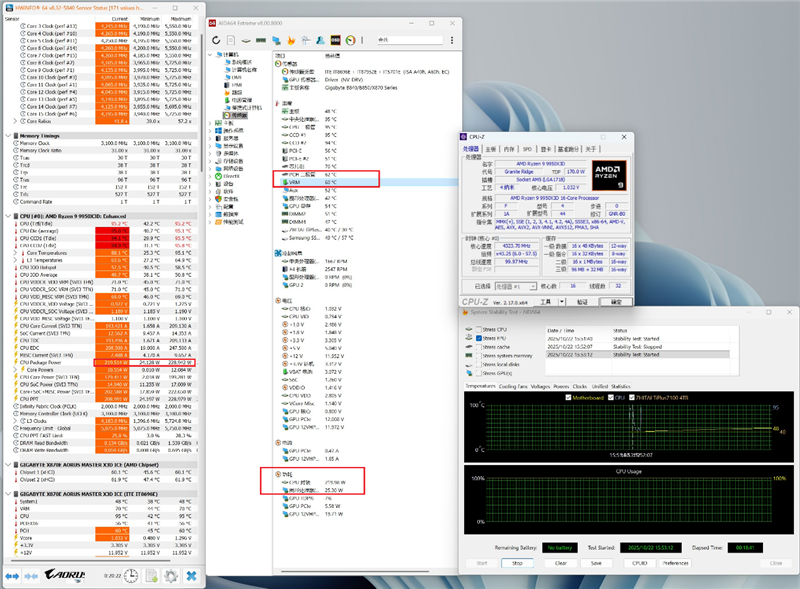Open the AIDA64 report wizard icon

229,41
